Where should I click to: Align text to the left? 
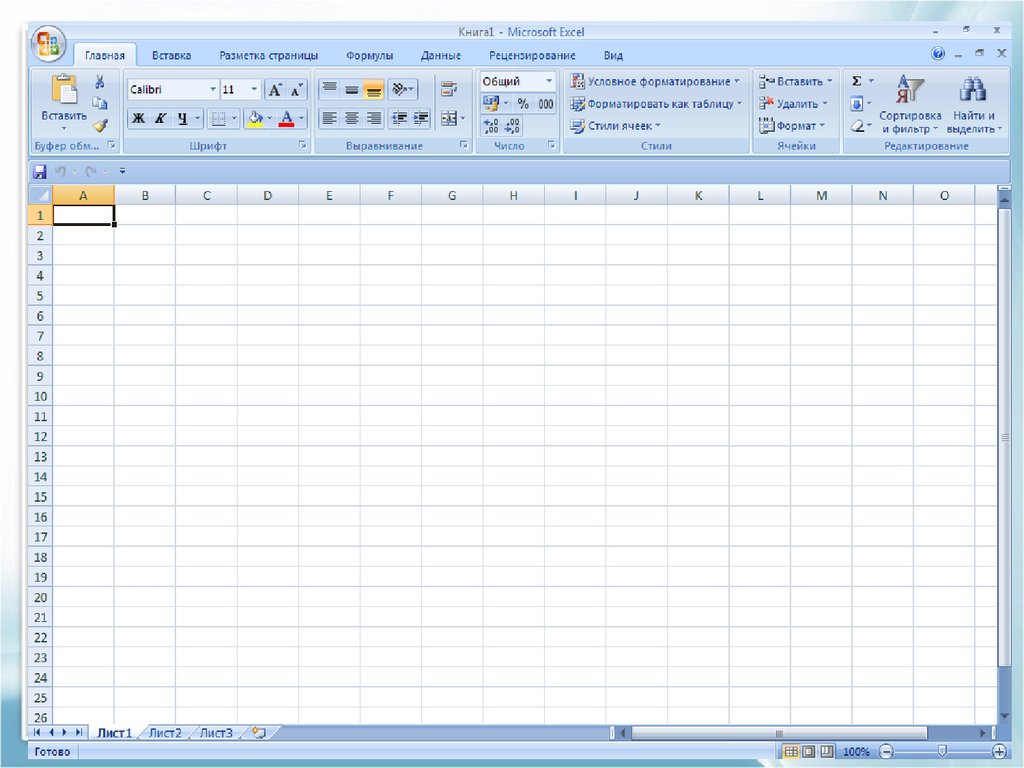coord(330,118)
